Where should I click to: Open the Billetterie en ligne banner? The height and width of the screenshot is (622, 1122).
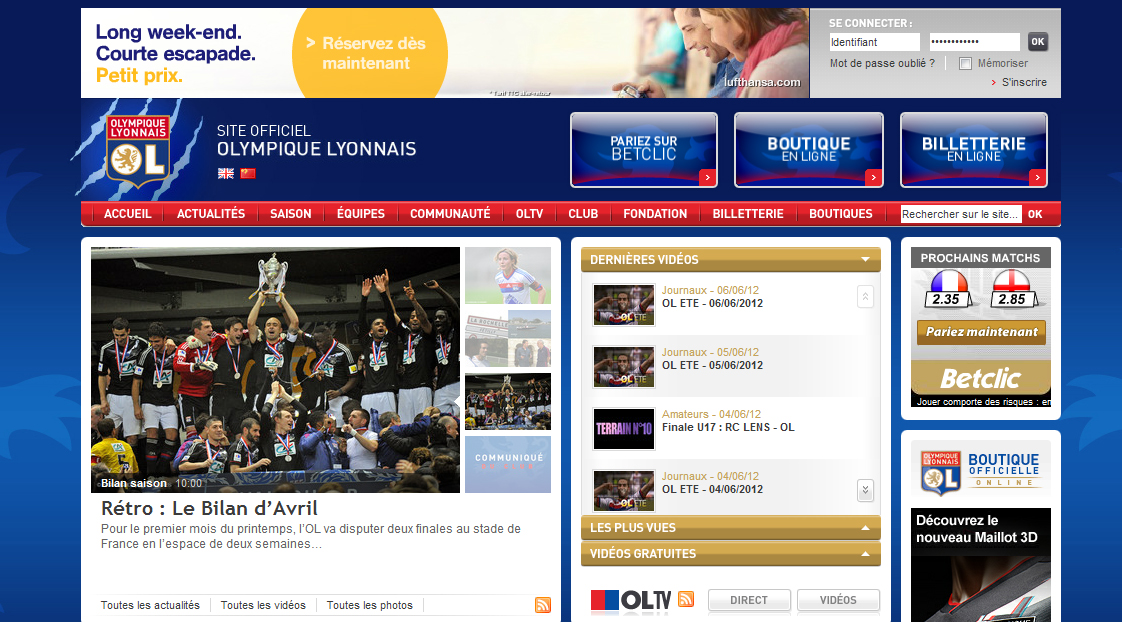click(973, 150)
